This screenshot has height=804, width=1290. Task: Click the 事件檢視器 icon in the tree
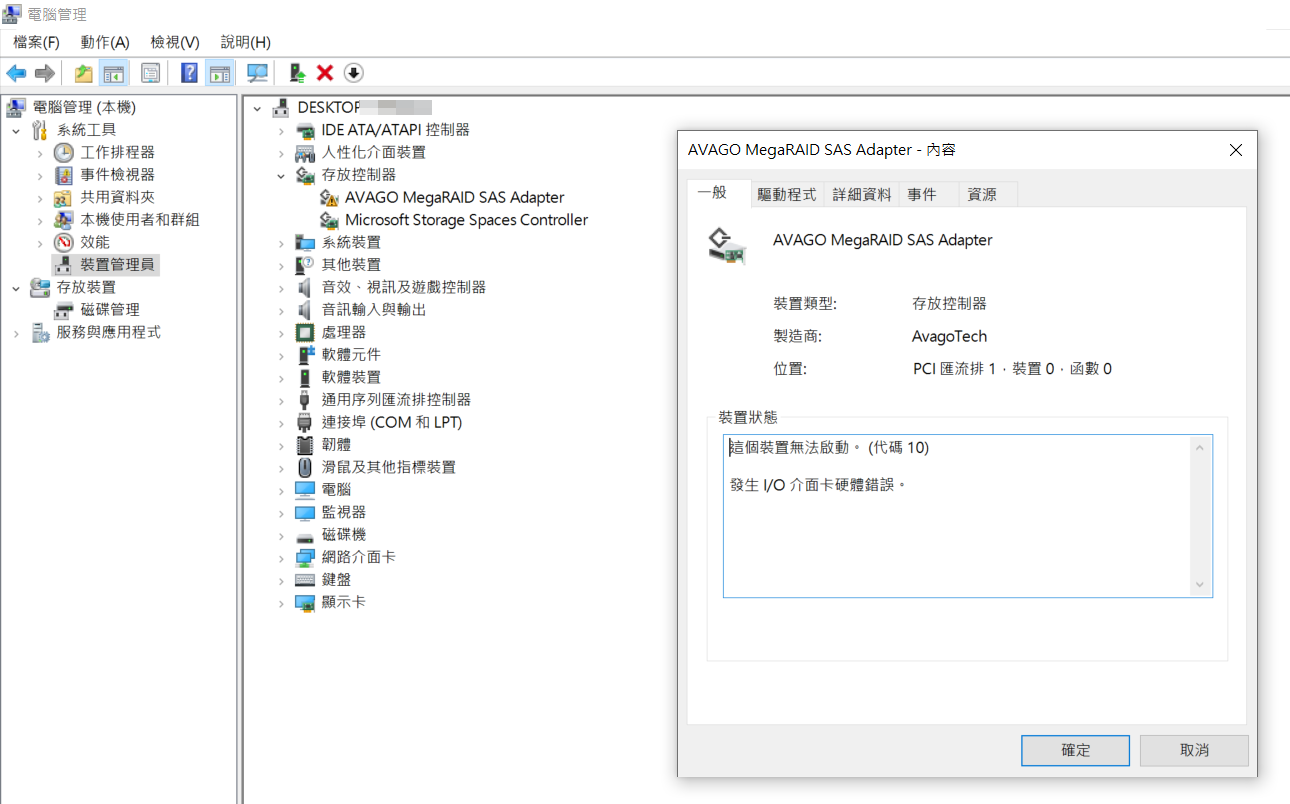[64, 175]
